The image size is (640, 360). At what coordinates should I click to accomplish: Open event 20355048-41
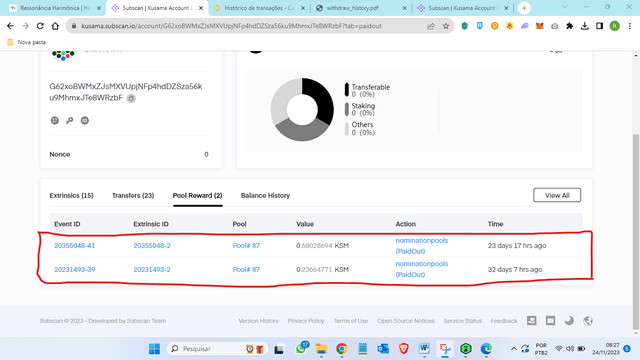pyautogui.click(x=74, y=246)
